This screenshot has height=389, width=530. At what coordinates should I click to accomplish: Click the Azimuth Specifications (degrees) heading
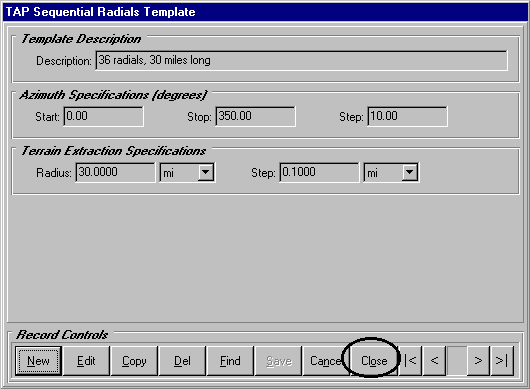(113, 95)
